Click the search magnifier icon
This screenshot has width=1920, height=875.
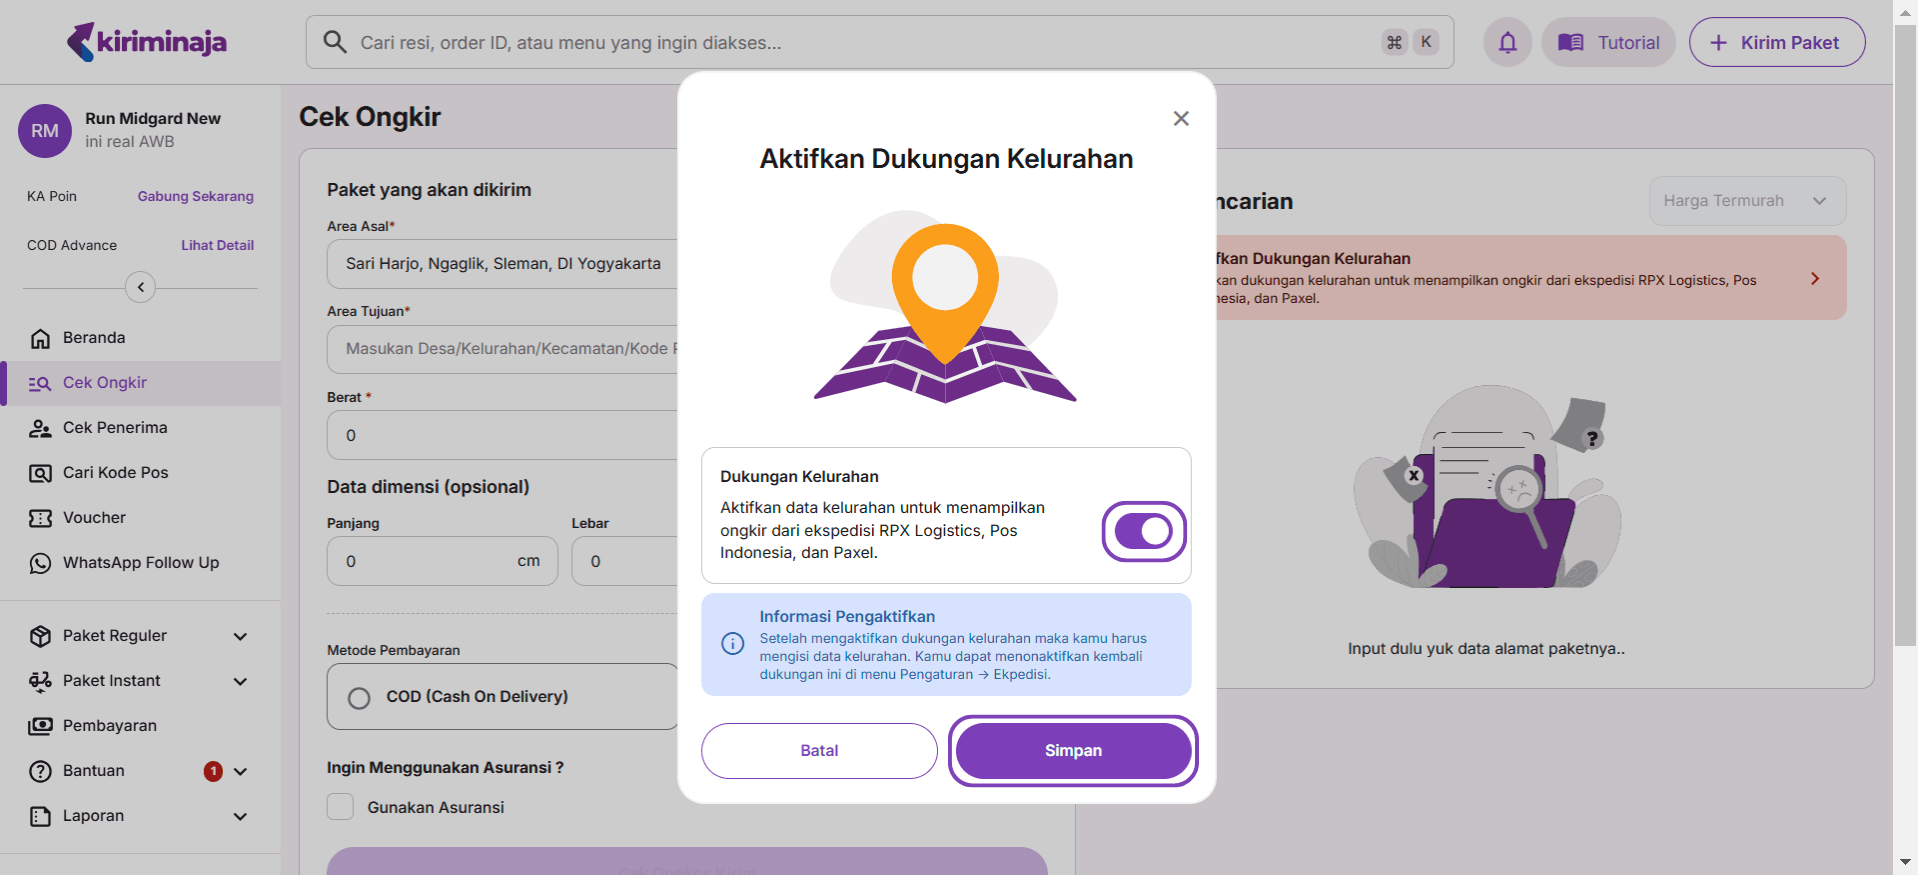pos(335,42)
